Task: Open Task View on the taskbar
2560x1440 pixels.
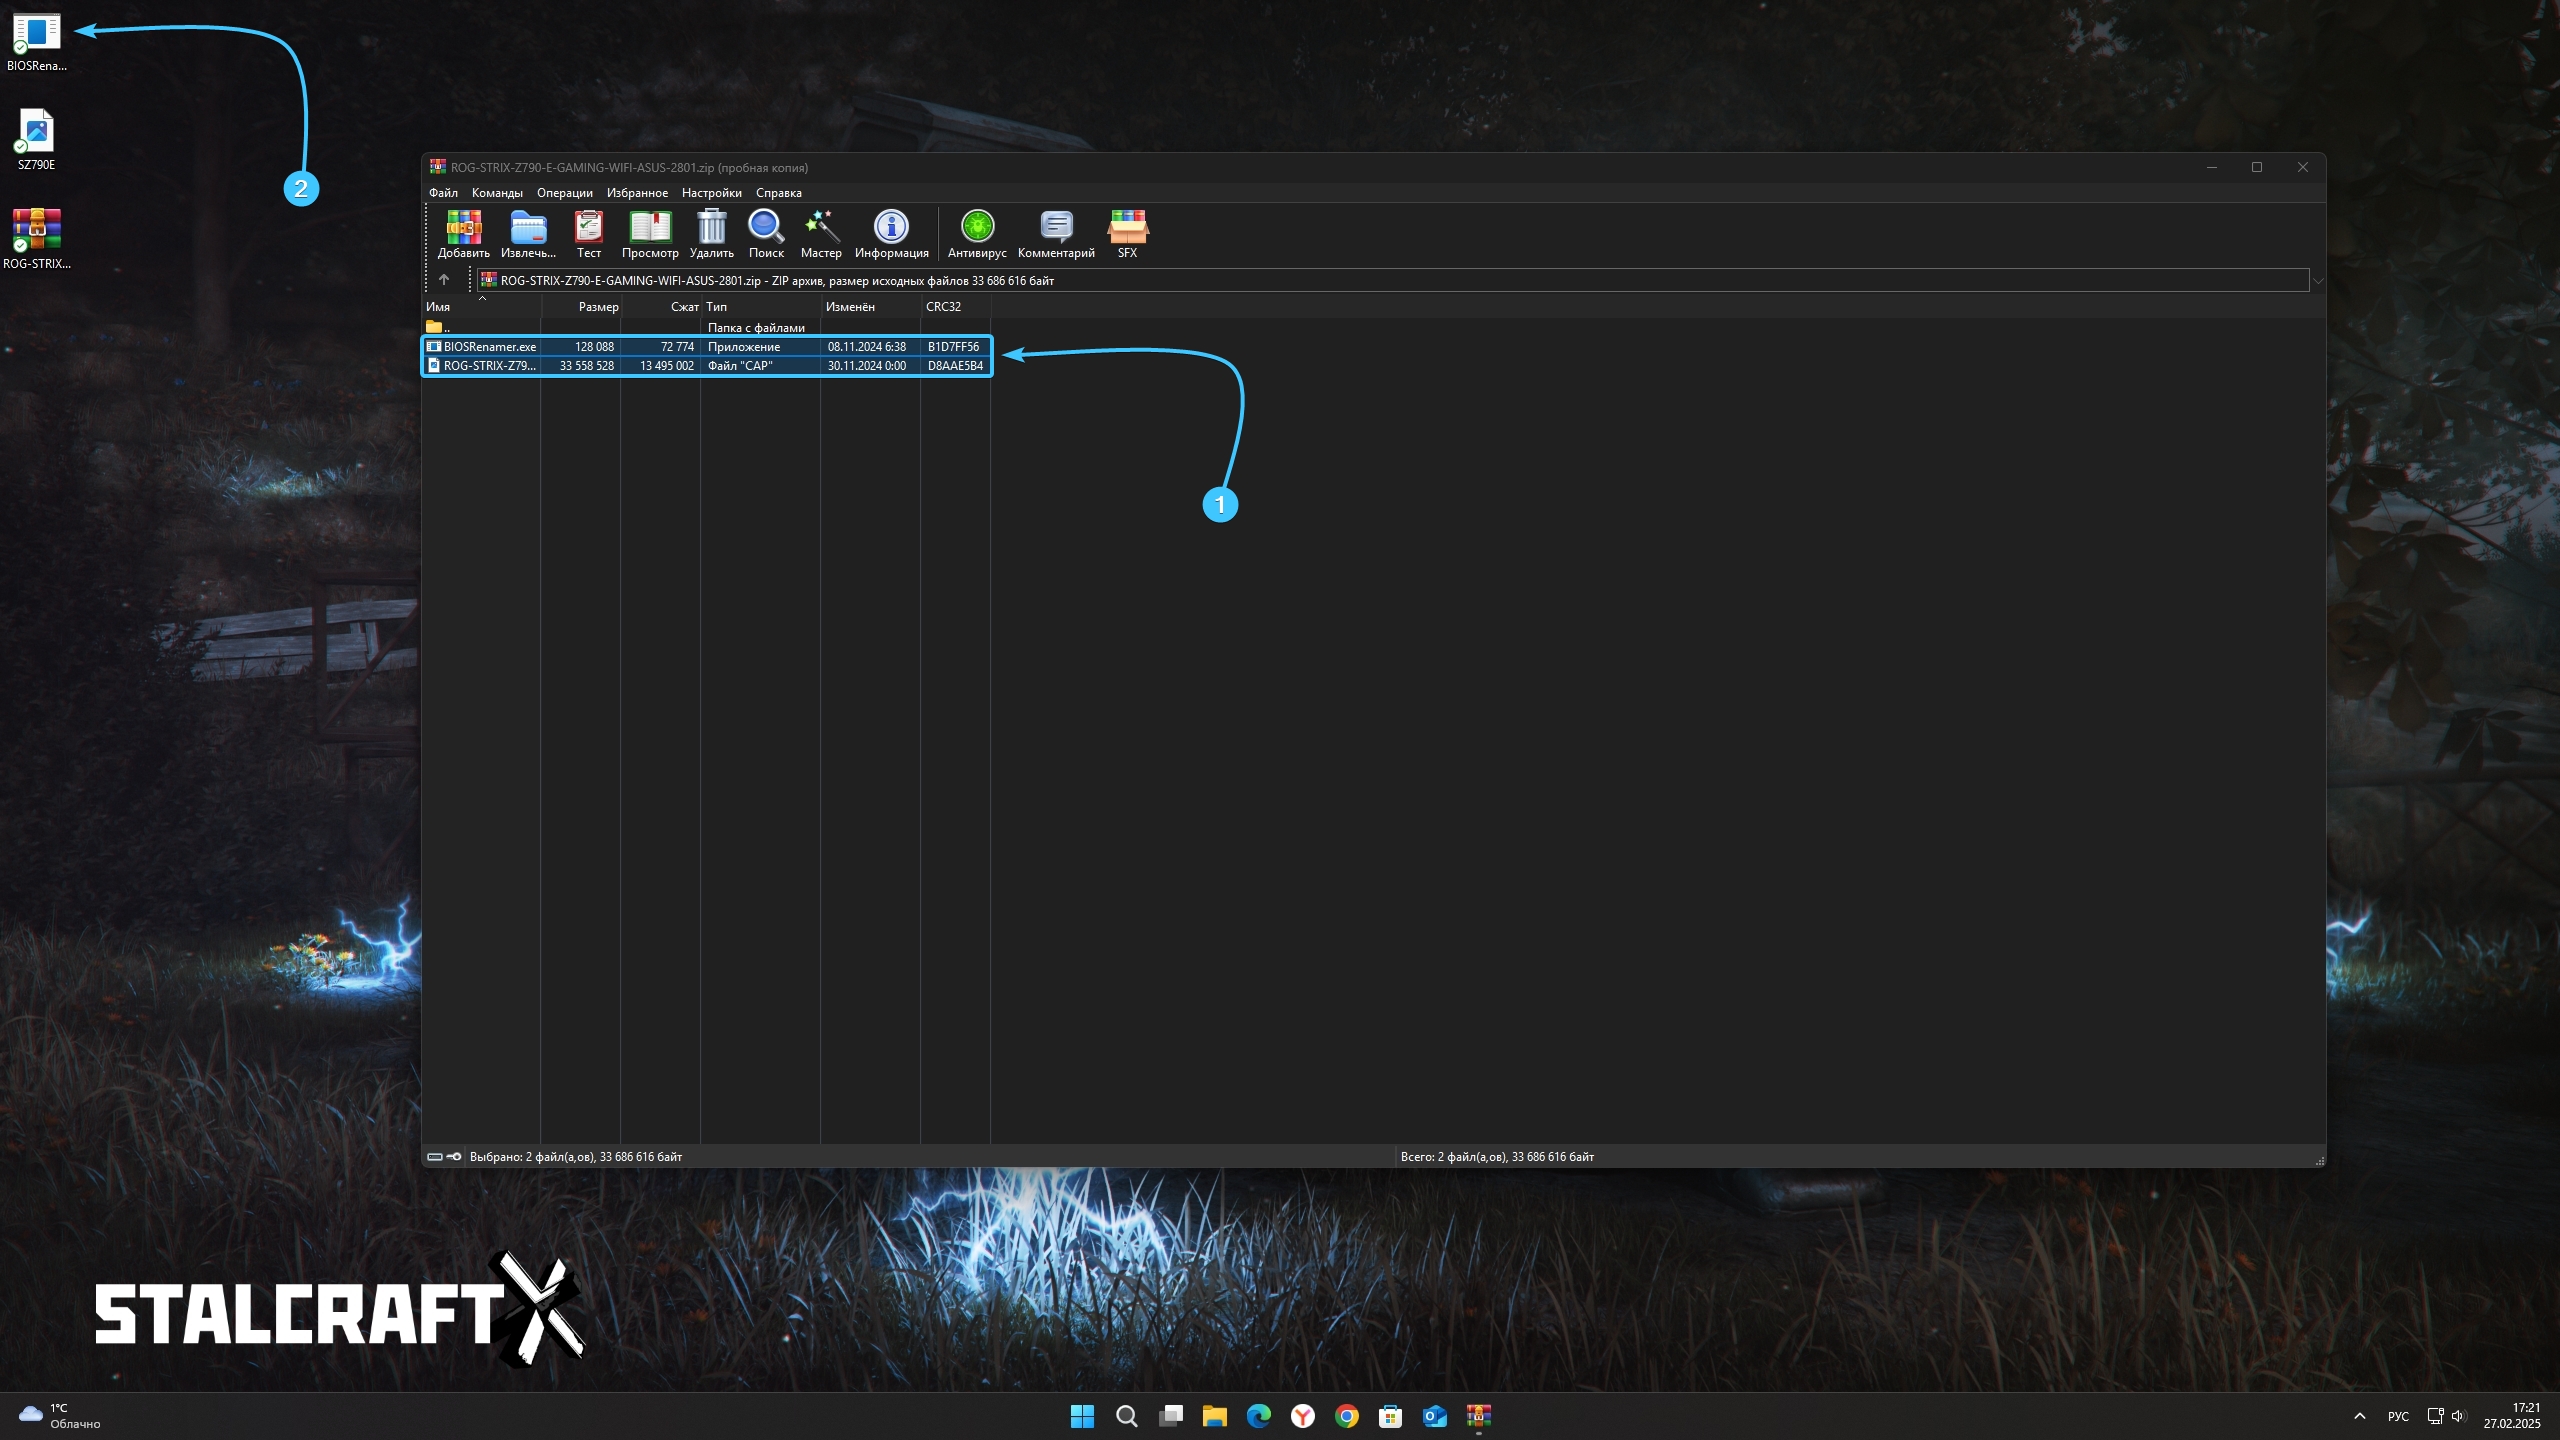Action: (1170, 1416)
